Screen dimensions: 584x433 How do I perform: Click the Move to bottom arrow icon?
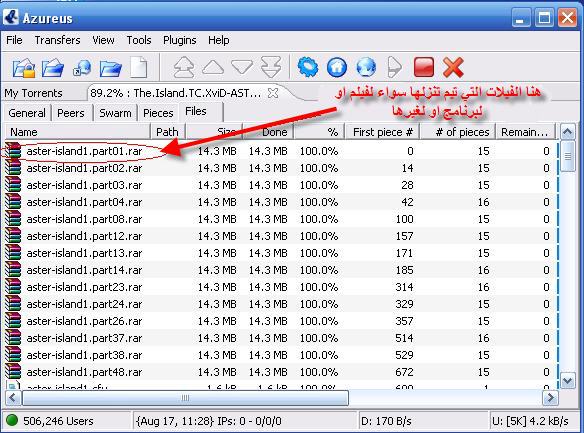271,67
